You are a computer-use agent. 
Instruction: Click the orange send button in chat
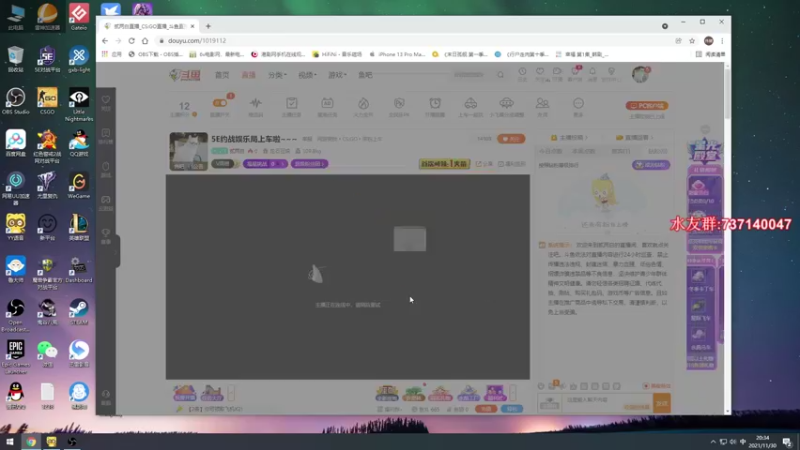[x=662, y=403]
